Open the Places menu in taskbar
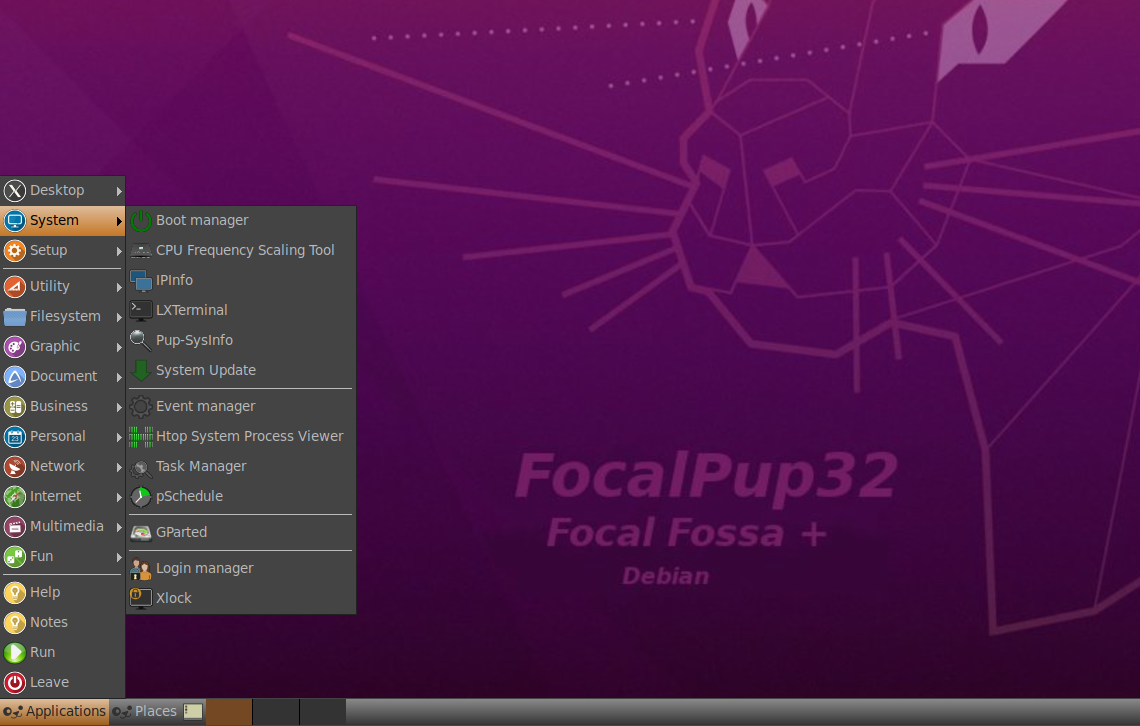The height and width of the screenshot is (726, 1140). (x=145, y=711)
